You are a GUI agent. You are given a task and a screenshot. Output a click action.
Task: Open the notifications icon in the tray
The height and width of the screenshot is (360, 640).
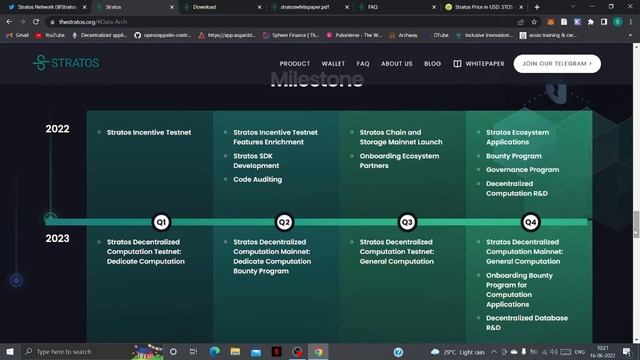(x=627, y=351)
